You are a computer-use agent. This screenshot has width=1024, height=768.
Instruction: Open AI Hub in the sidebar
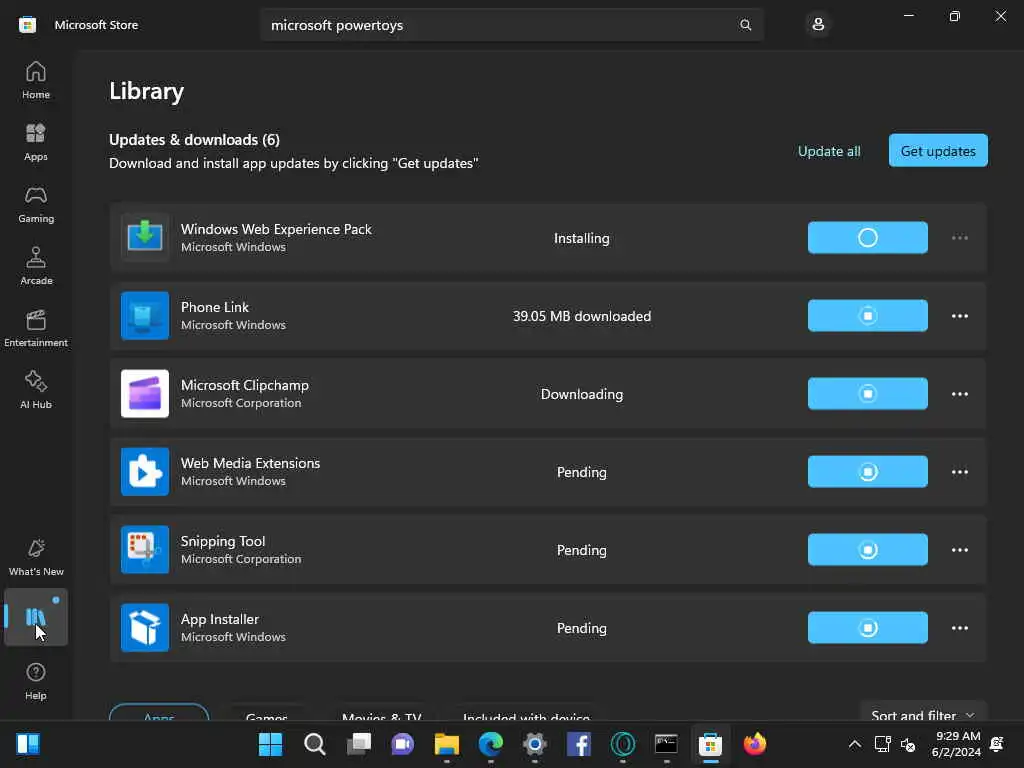(36, 391)
